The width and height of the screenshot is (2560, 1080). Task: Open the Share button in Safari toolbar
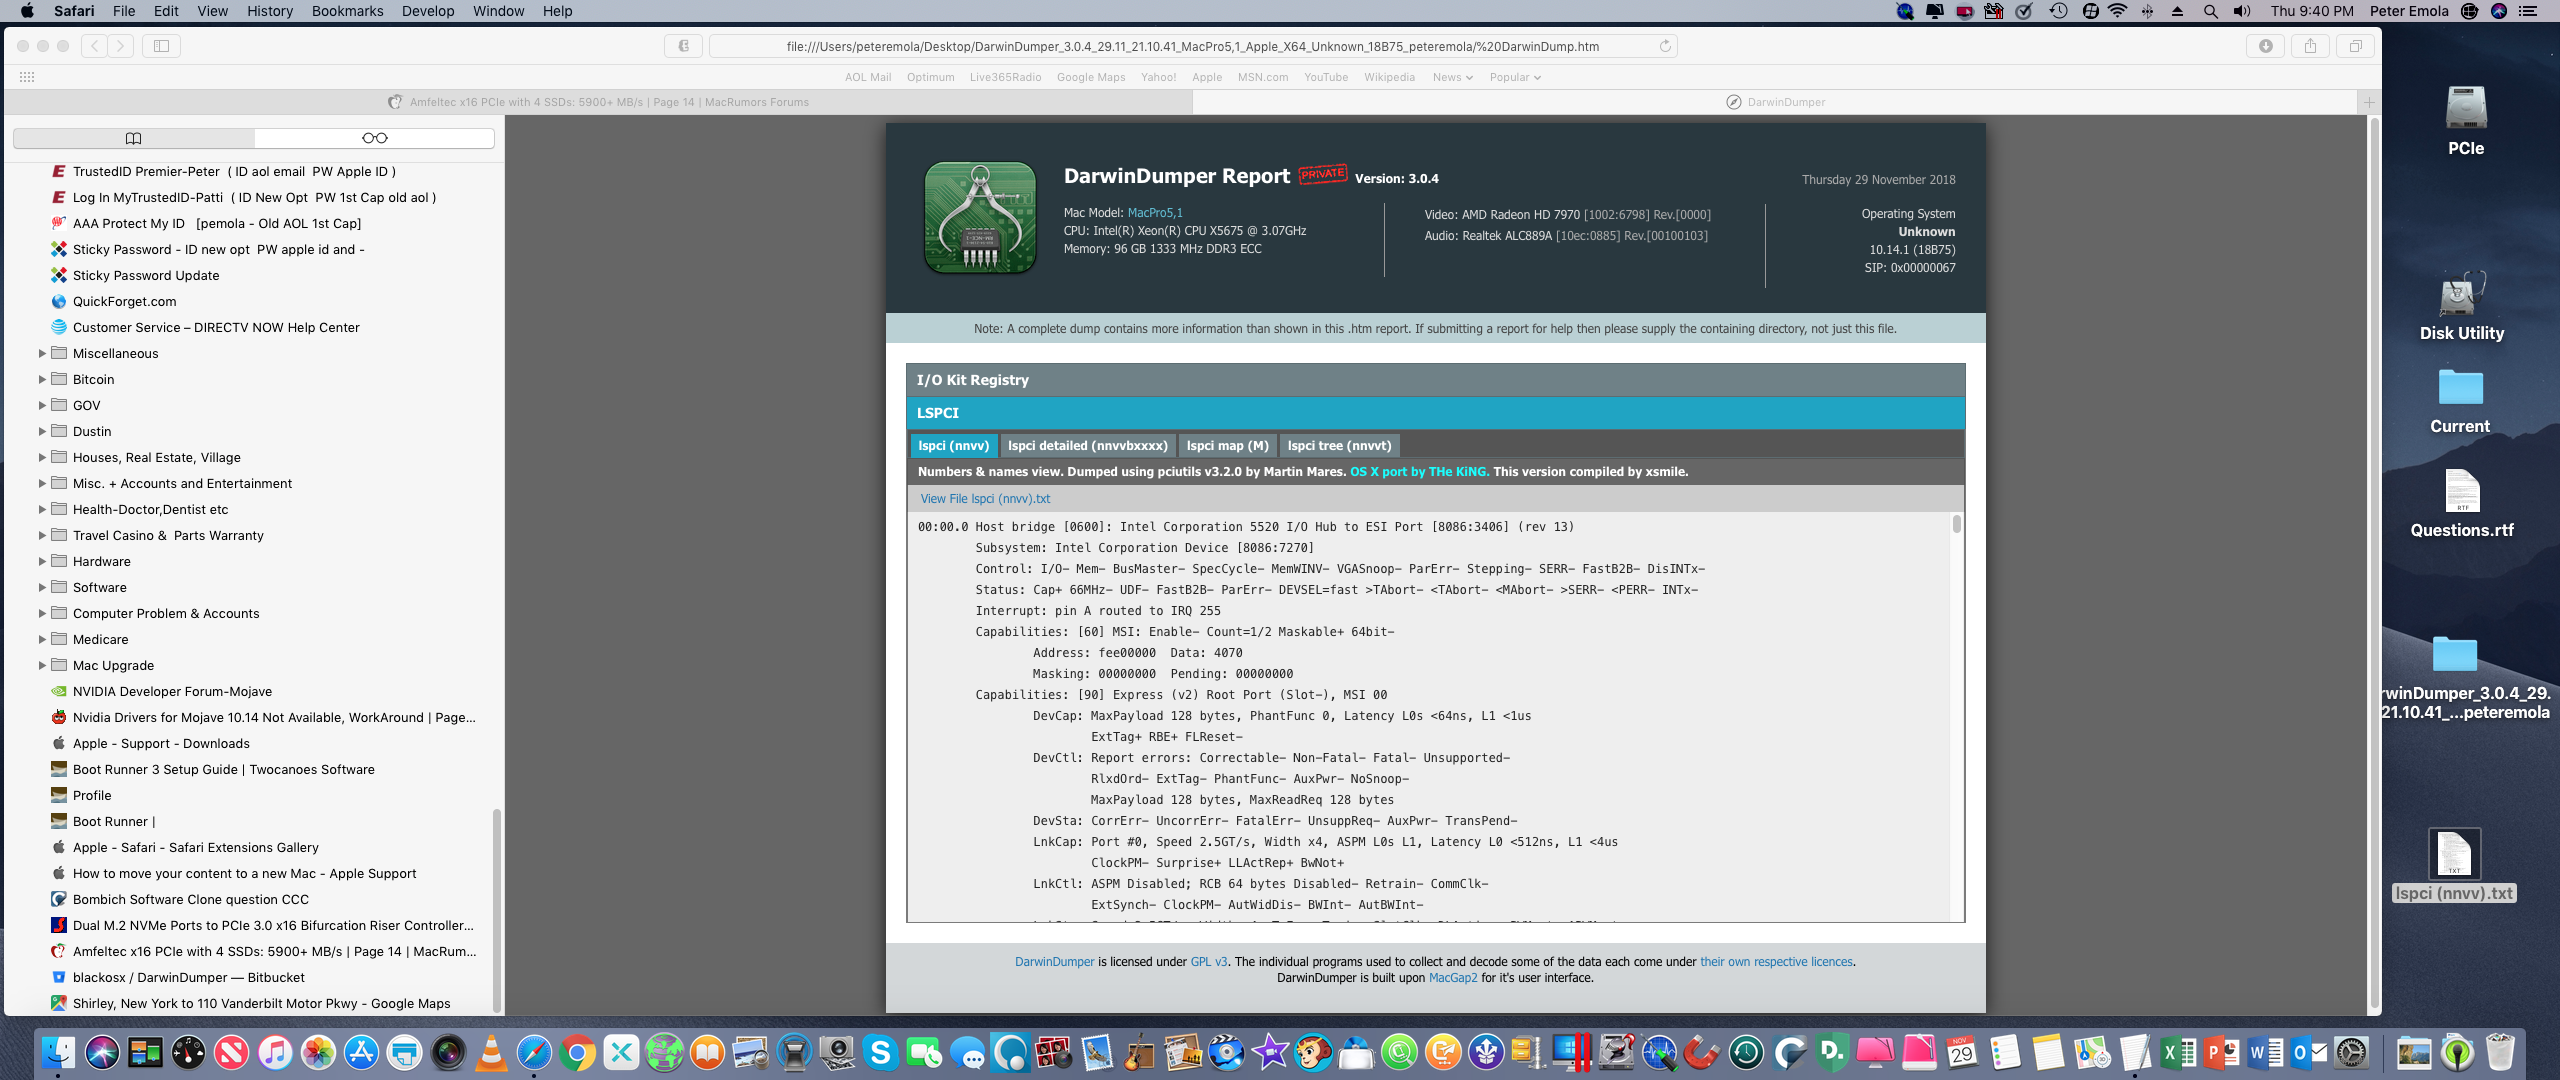click(2310, 46)
